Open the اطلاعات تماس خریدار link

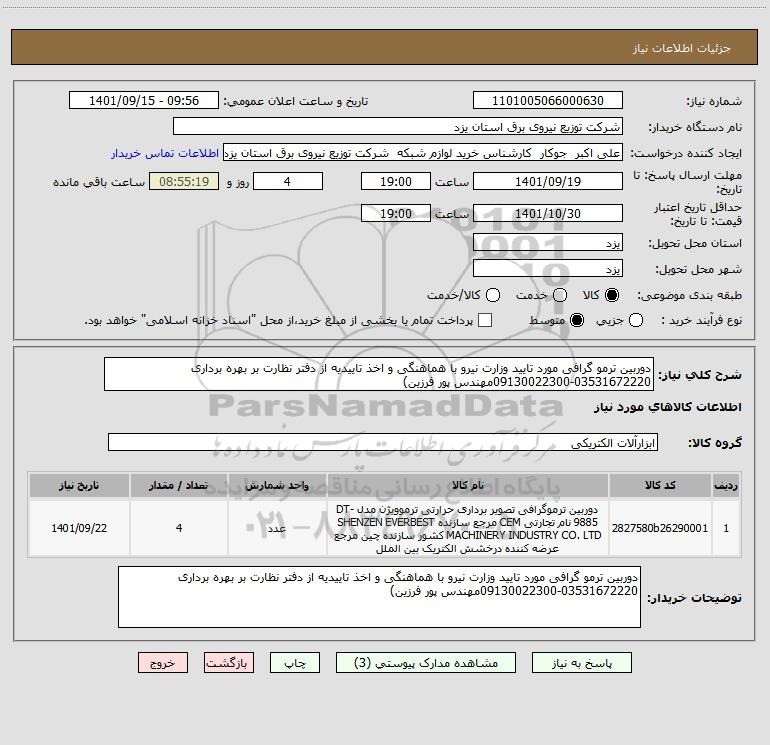click(x=165, y=153)
